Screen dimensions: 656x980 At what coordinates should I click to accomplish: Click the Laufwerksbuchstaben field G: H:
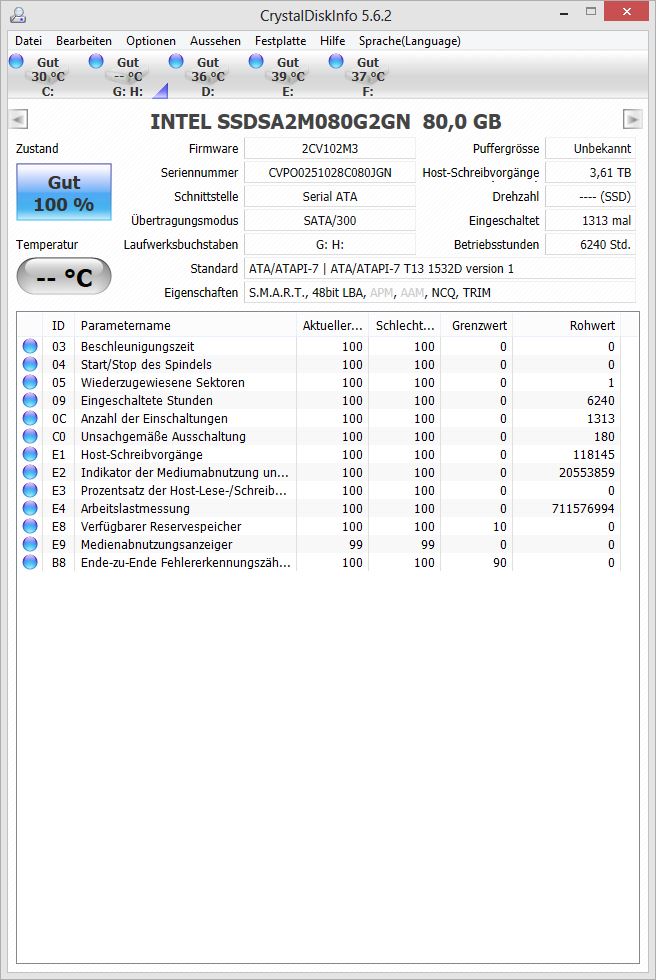point(330,244)
